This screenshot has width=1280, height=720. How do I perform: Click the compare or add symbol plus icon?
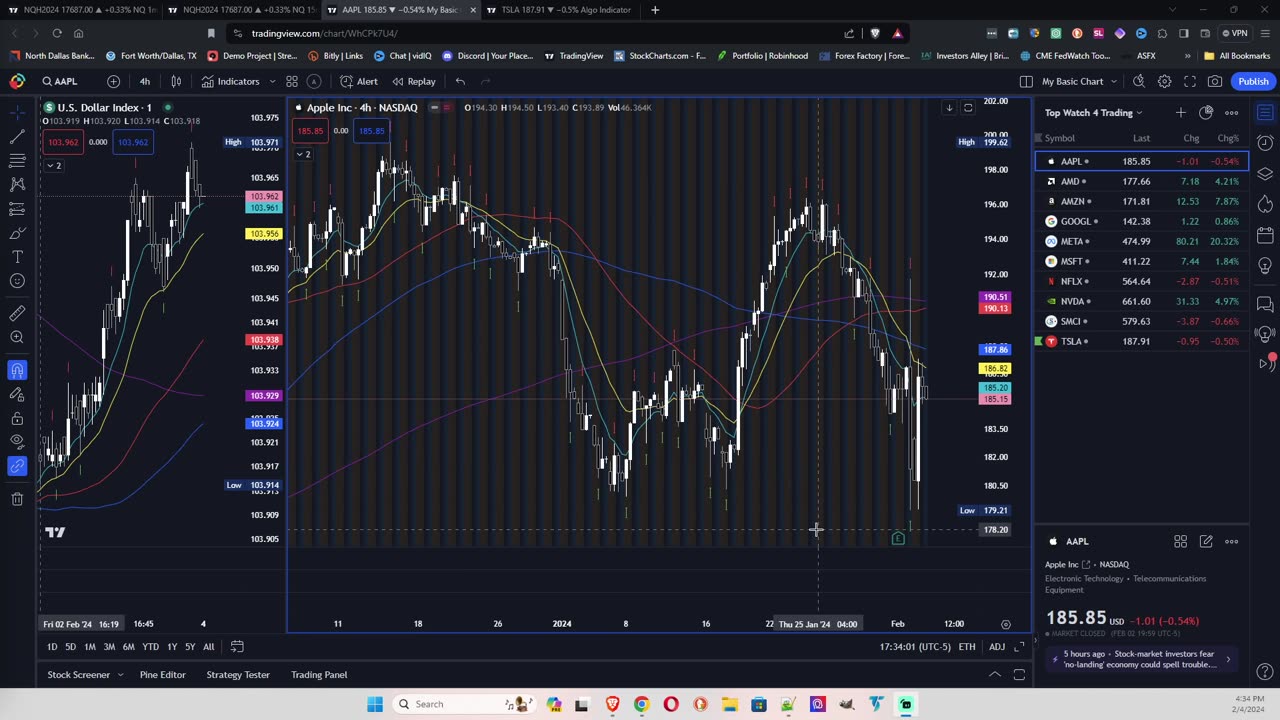pos(113,81)
